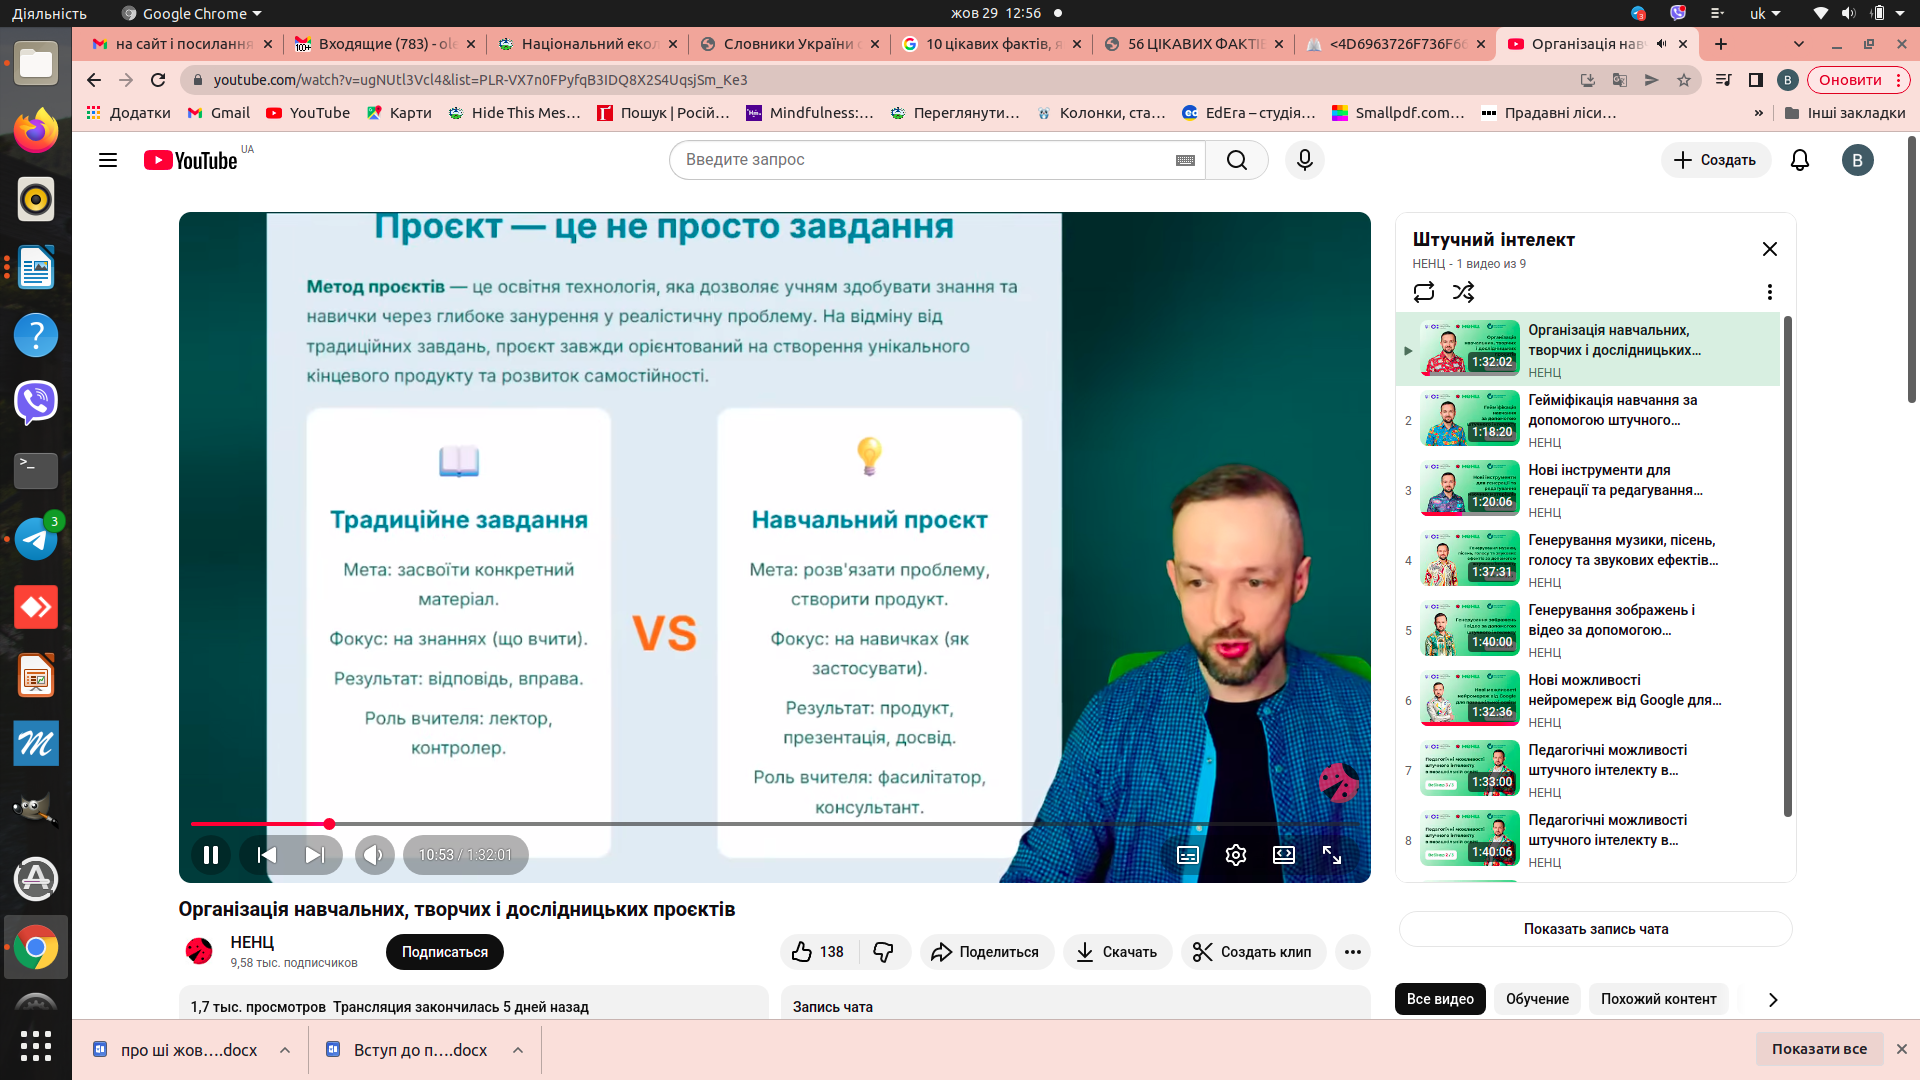The width and height of the screenshot is (1920, 1080).
Task: Open YouTube notifications bell
Action: 1800,160
